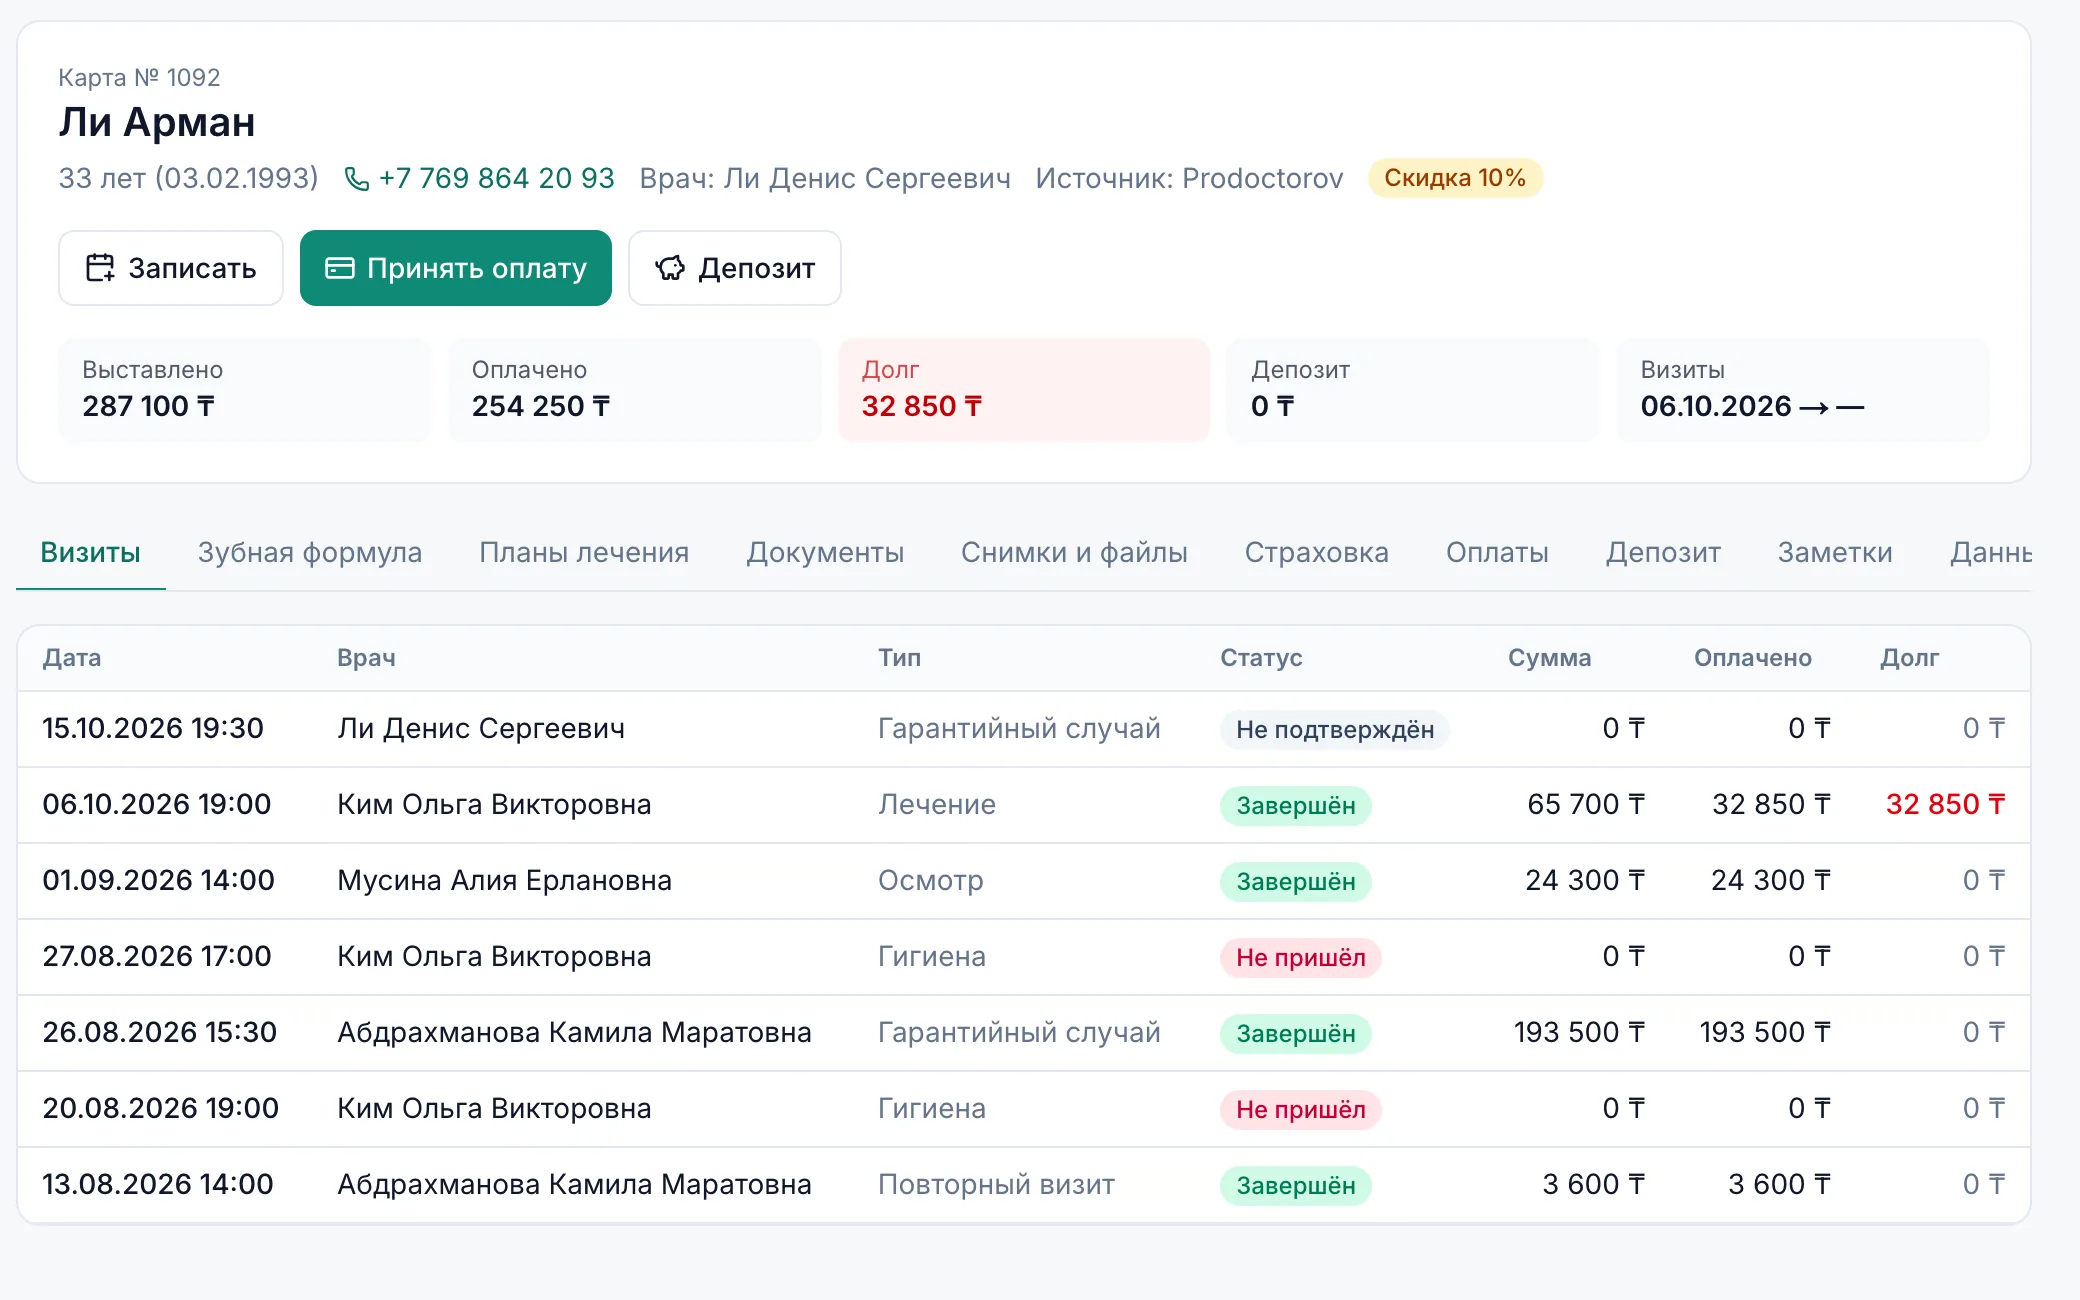Image resolution: width=2080 pixels, height=1300 pixels.
Task: Click the Сумма column header
Action: pyautogui.click(x=1549, y=658)
